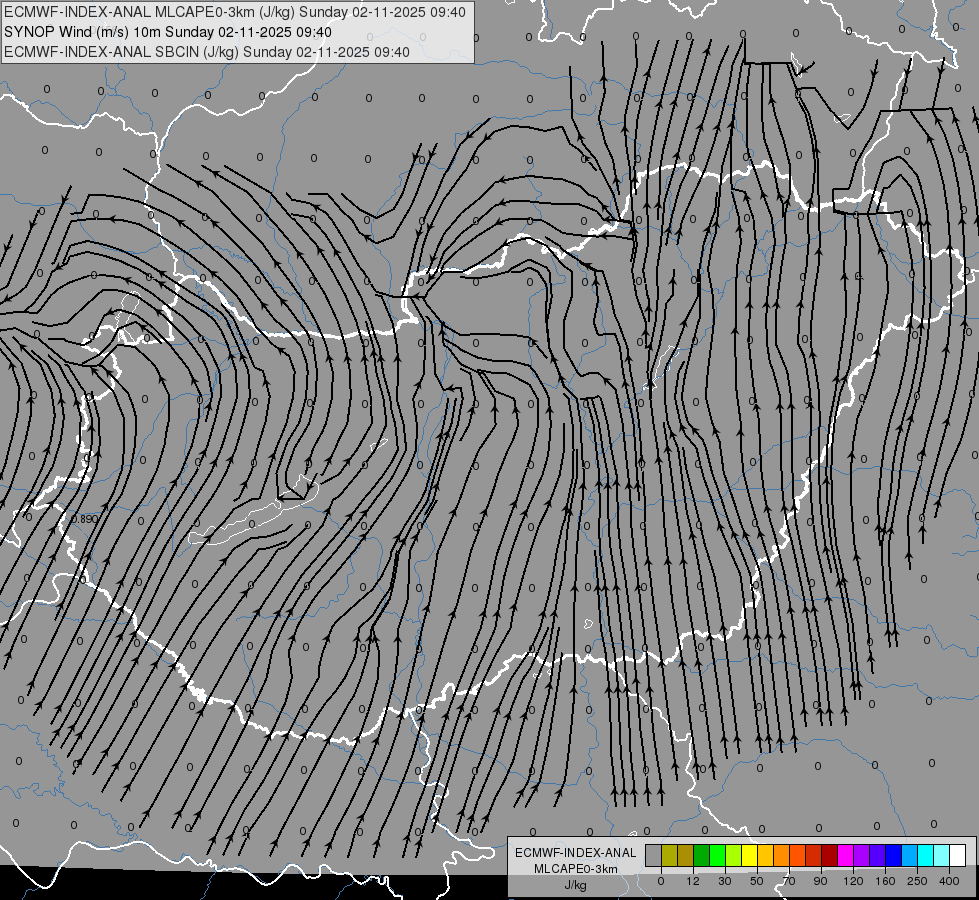Pick the white swatch in the legend
Viewport: 979px width, 900px height.
(958, 855)
